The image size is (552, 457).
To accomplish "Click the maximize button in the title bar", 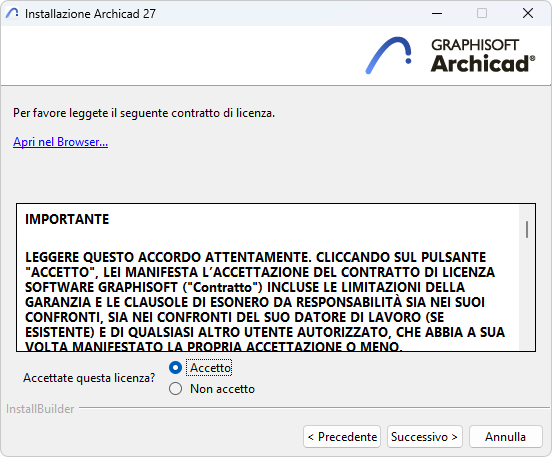I will (x=482, y=13).
